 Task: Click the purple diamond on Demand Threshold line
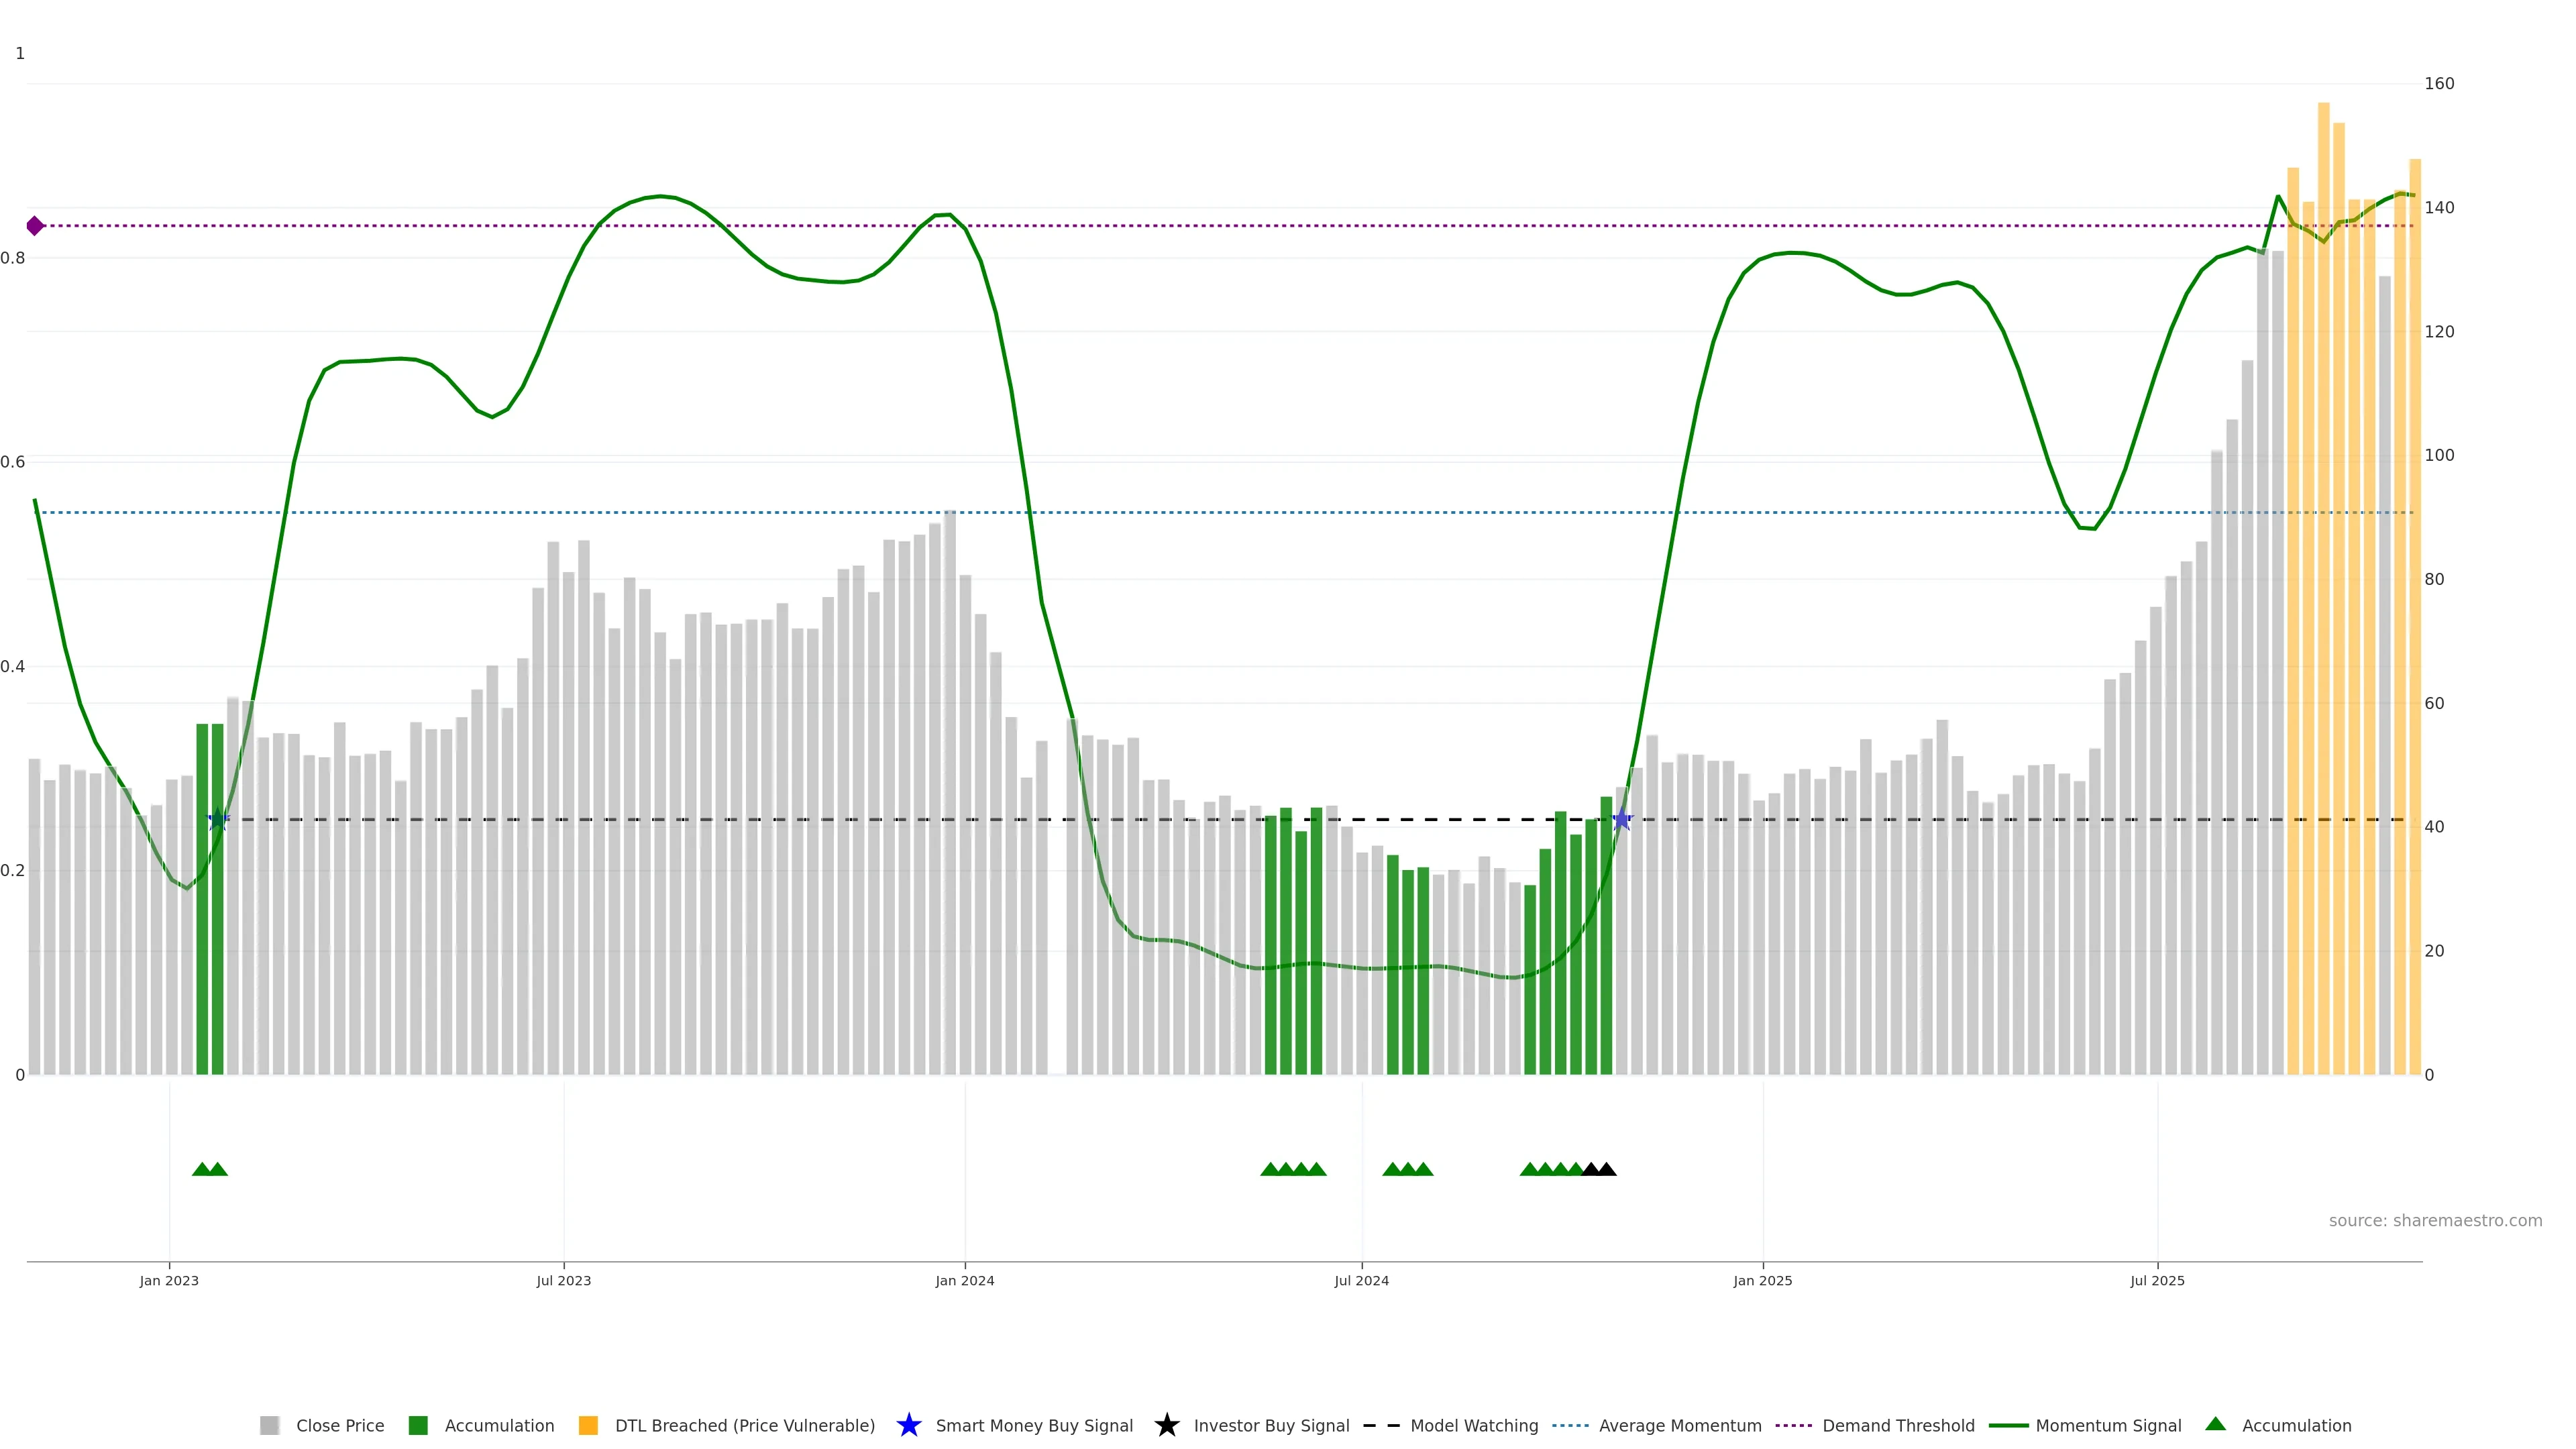pyautogui.click(x=35, y=226)
